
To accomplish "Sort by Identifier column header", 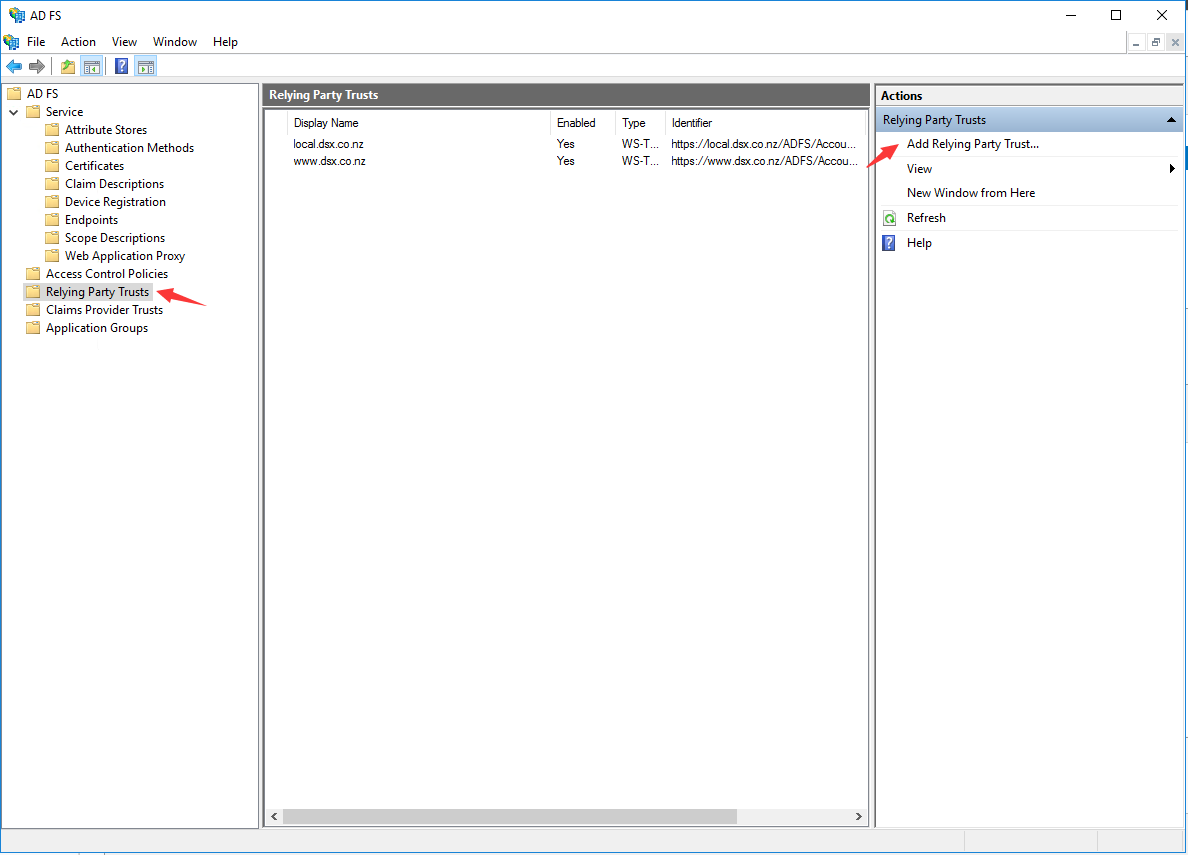I will [765, 123].
